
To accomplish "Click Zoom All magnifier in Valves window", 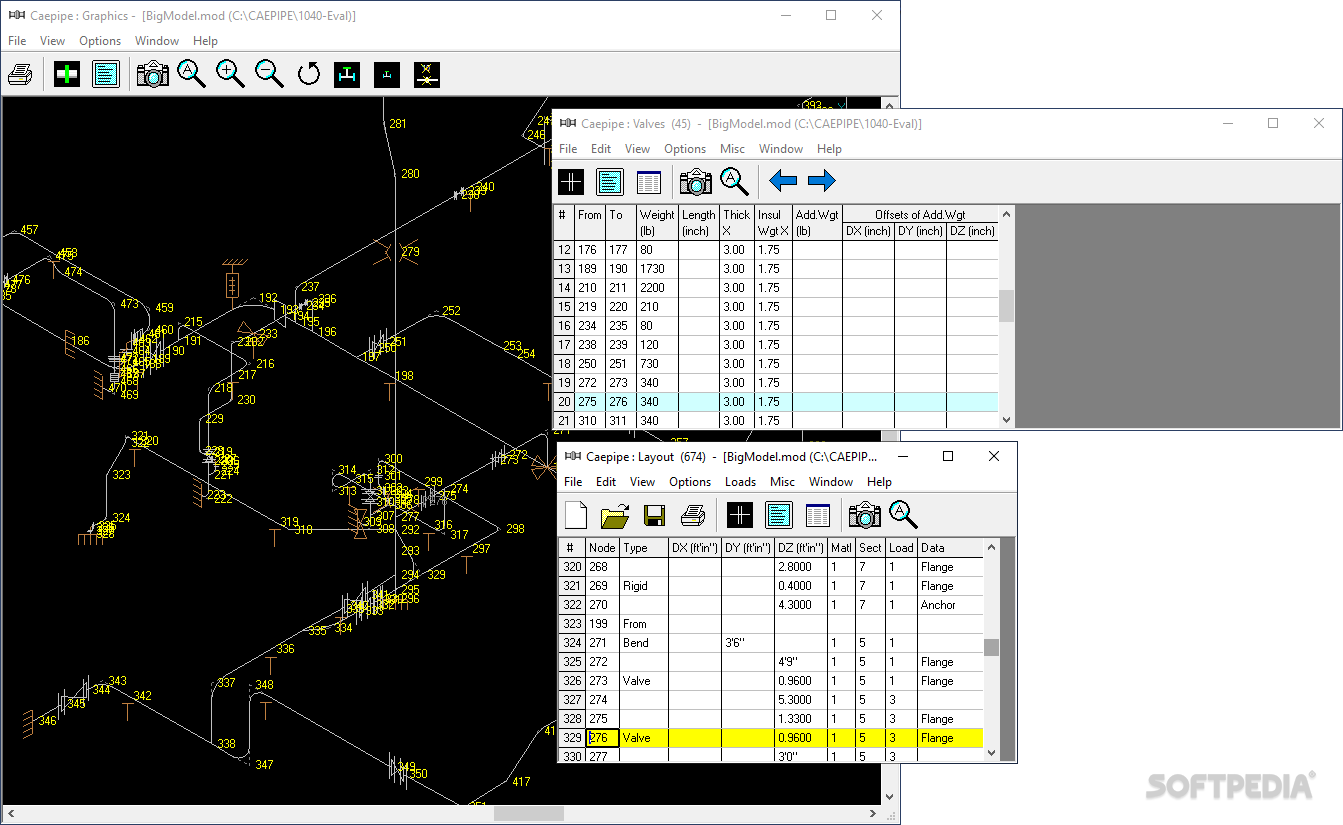I will coord(735,181).
